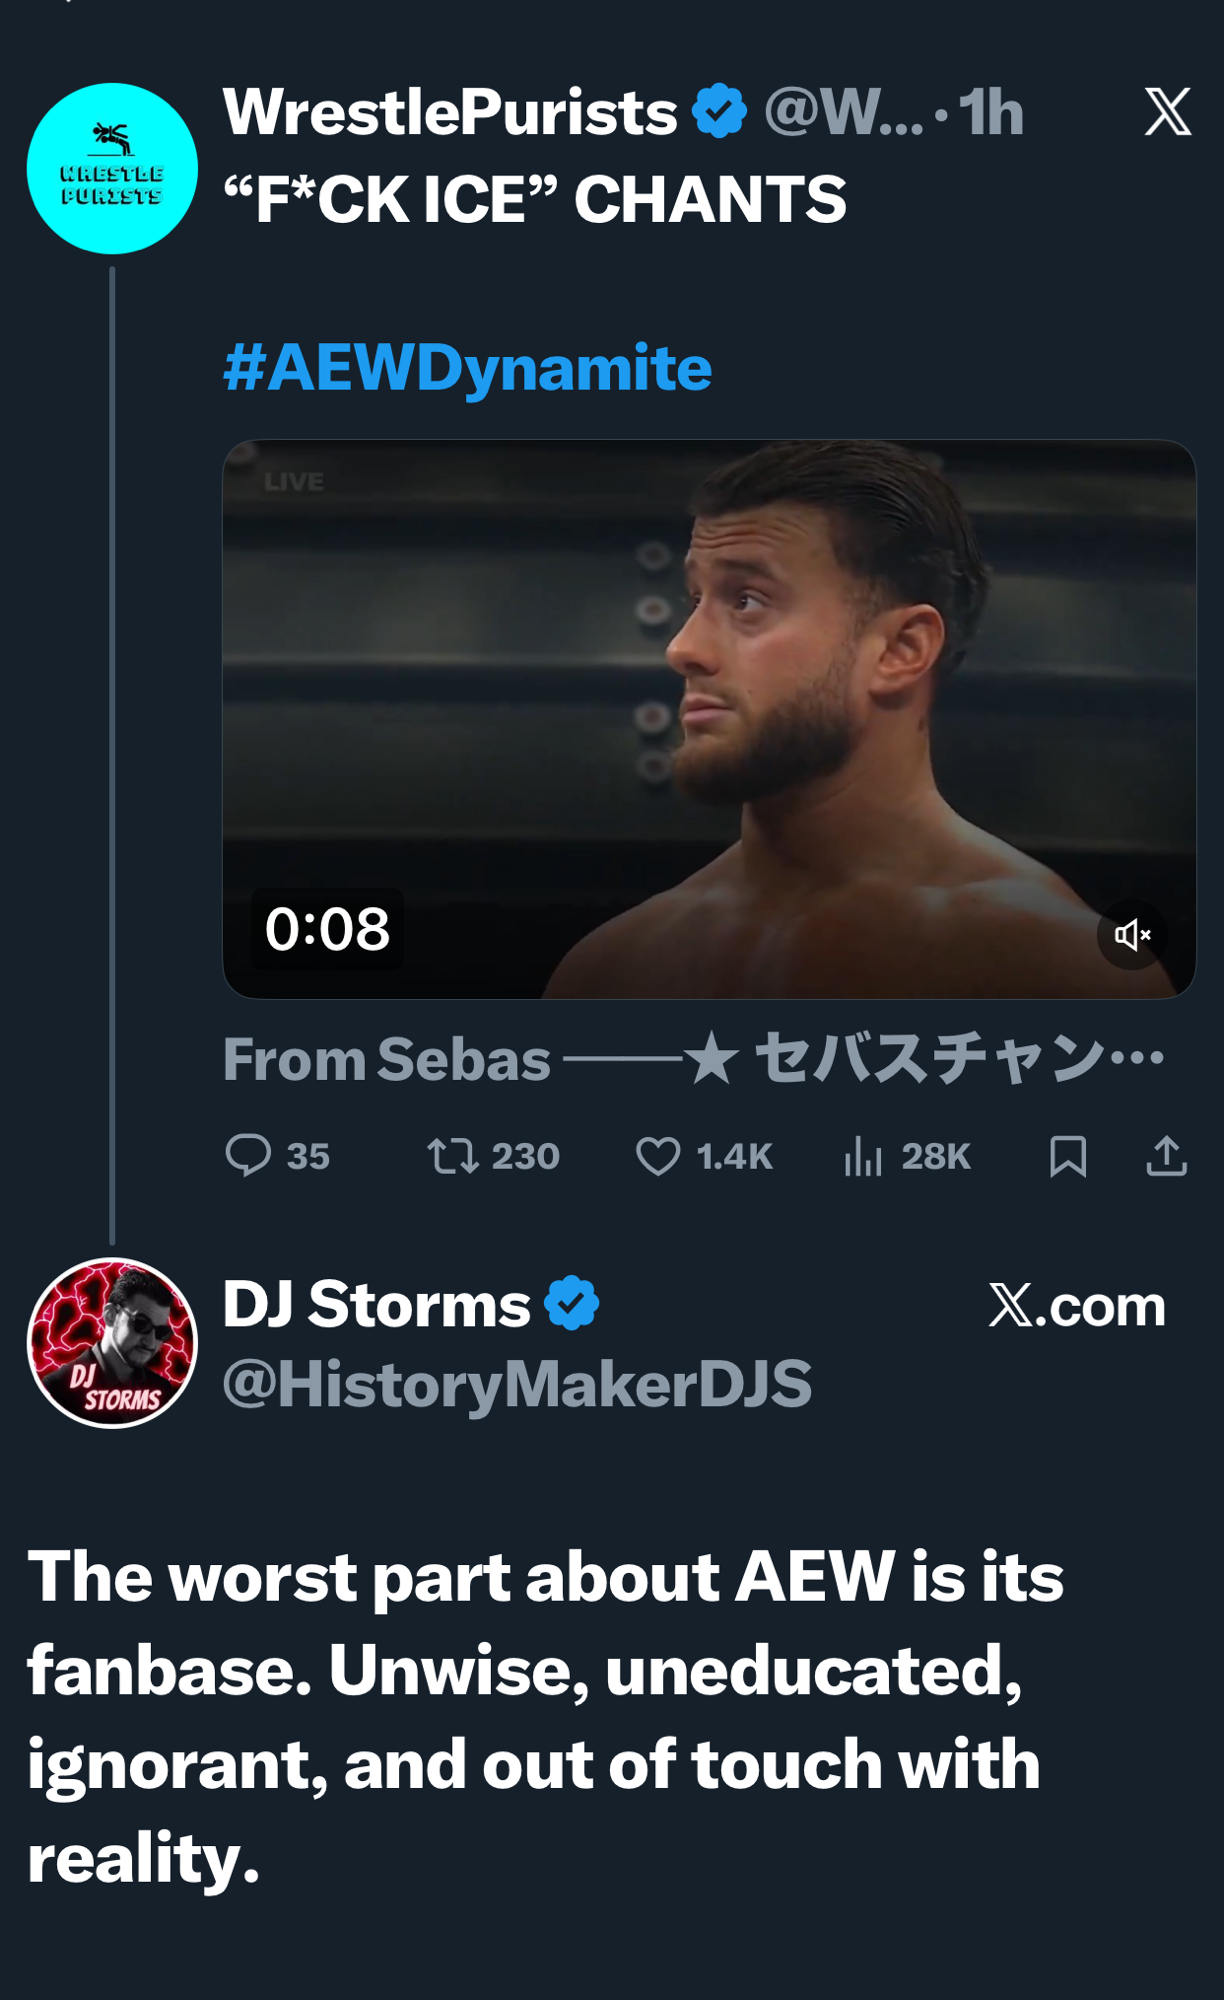Click the 1h post timestamp
1224x2000 pixels.
991,112
